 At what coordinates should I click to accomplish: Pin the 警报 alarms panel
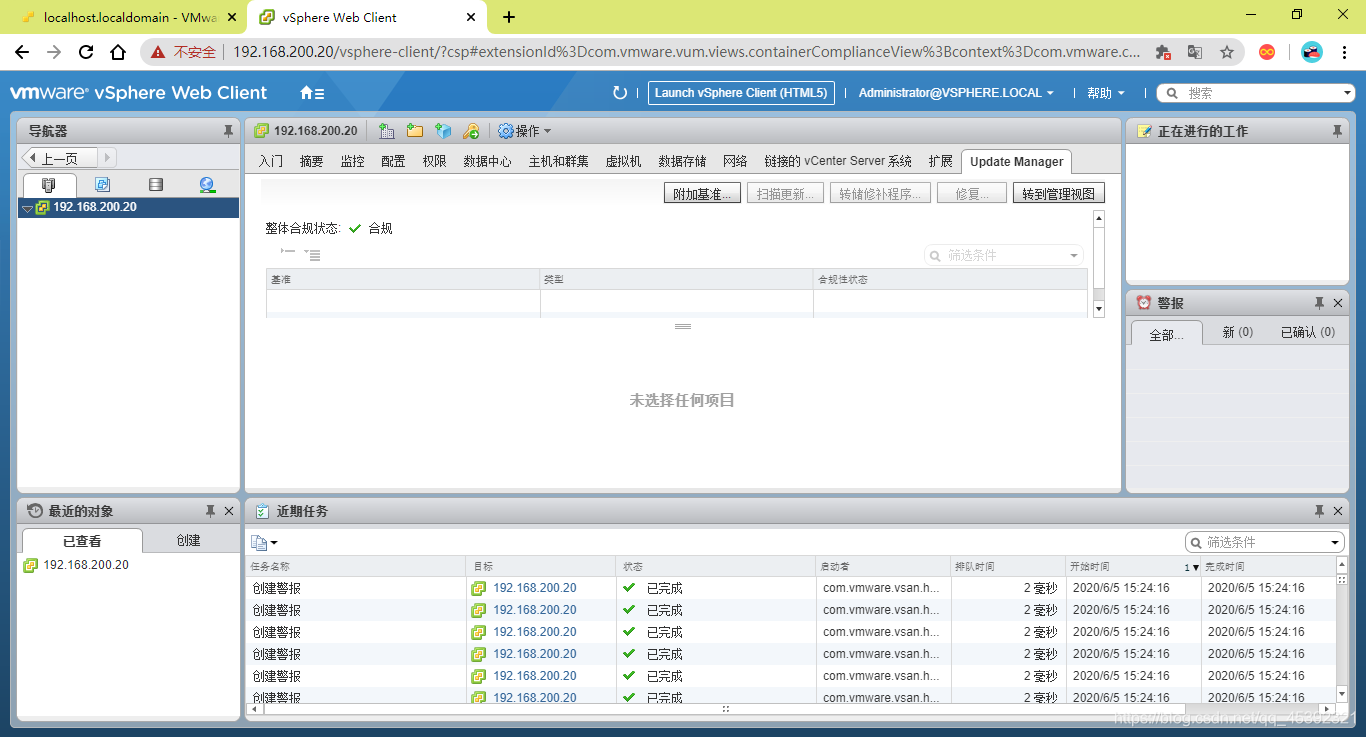coord(1319,303)
